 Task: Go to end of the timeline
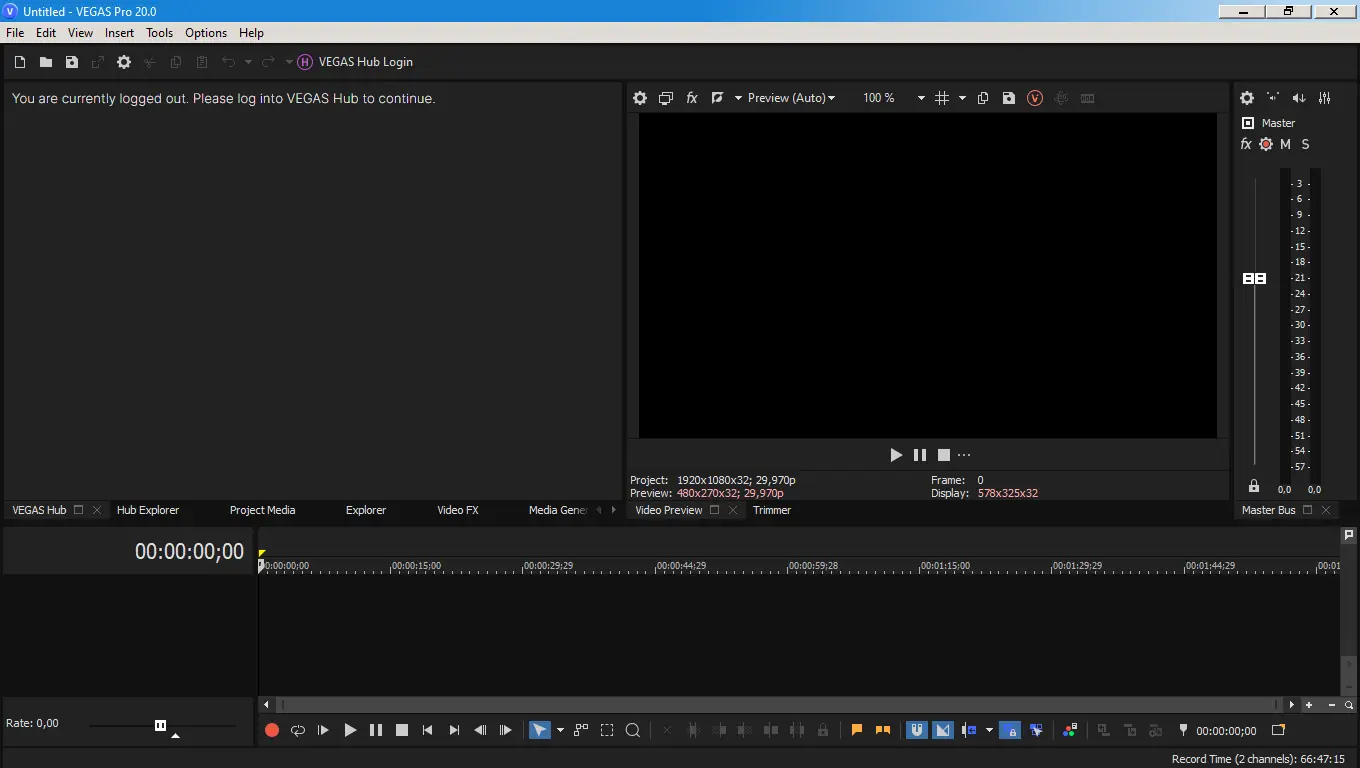(454, 731)
